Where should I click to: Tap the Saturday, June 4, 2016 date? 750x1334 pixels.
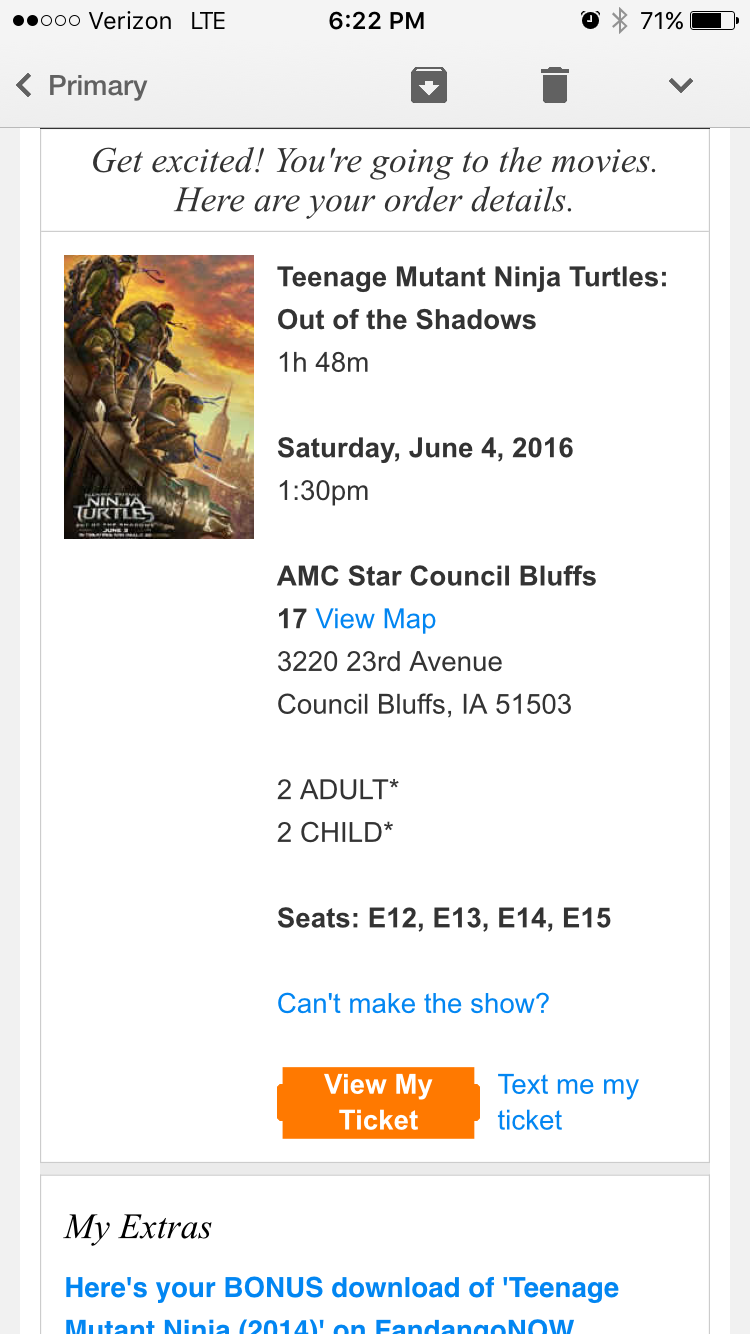pyautogui.click(x=425, y=448)
